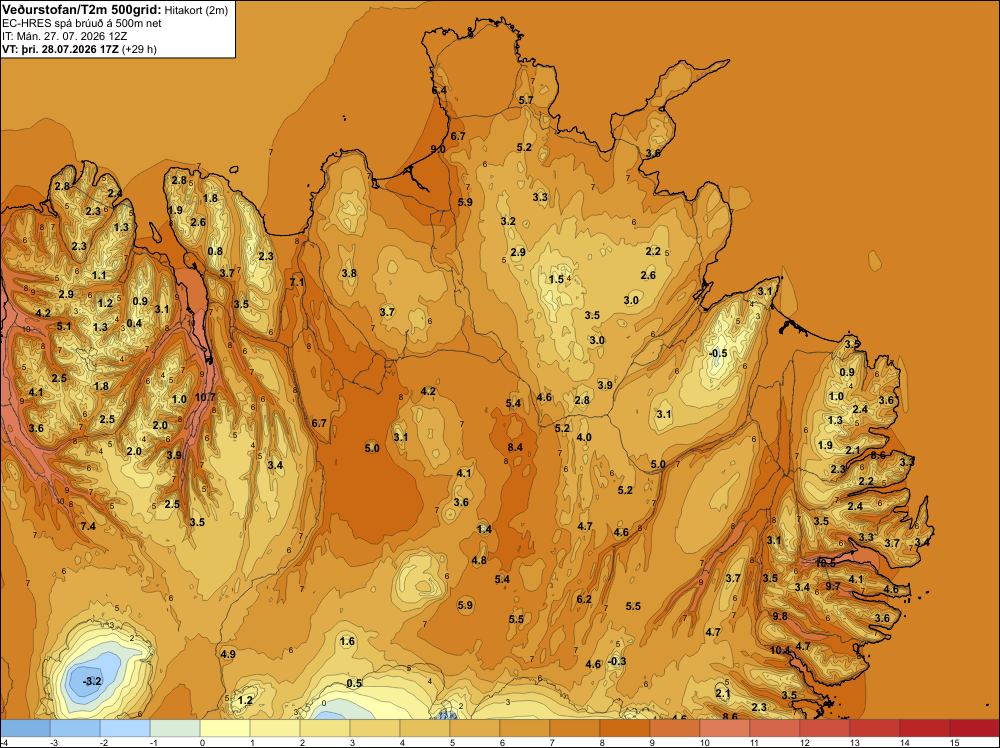Click the 0.5 temperature value
Viewport: 1000px width, 748px height.
tap(354, 683)
